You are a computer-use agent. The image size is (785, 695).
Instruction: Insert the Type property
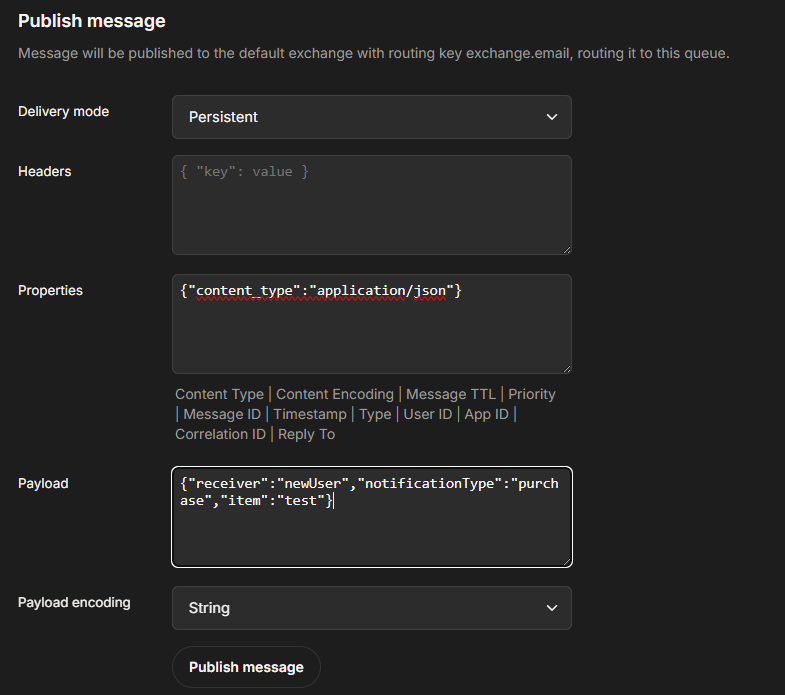tap(375, 414)
